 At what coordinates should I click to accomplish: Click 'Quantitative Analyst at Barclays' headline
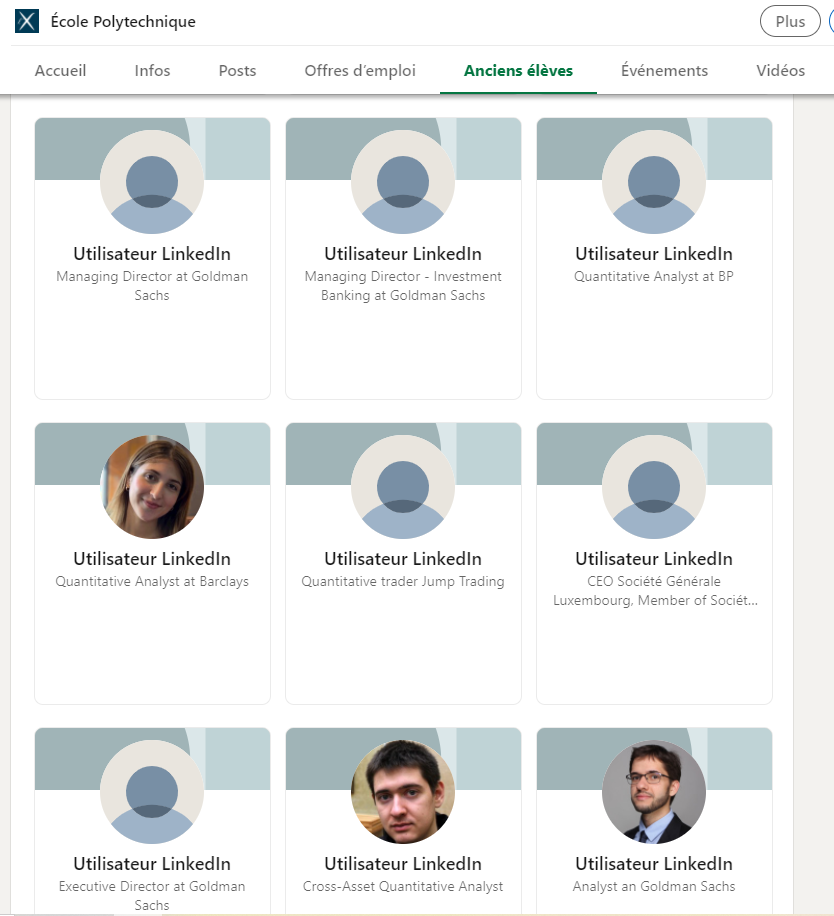click(152, 581)
